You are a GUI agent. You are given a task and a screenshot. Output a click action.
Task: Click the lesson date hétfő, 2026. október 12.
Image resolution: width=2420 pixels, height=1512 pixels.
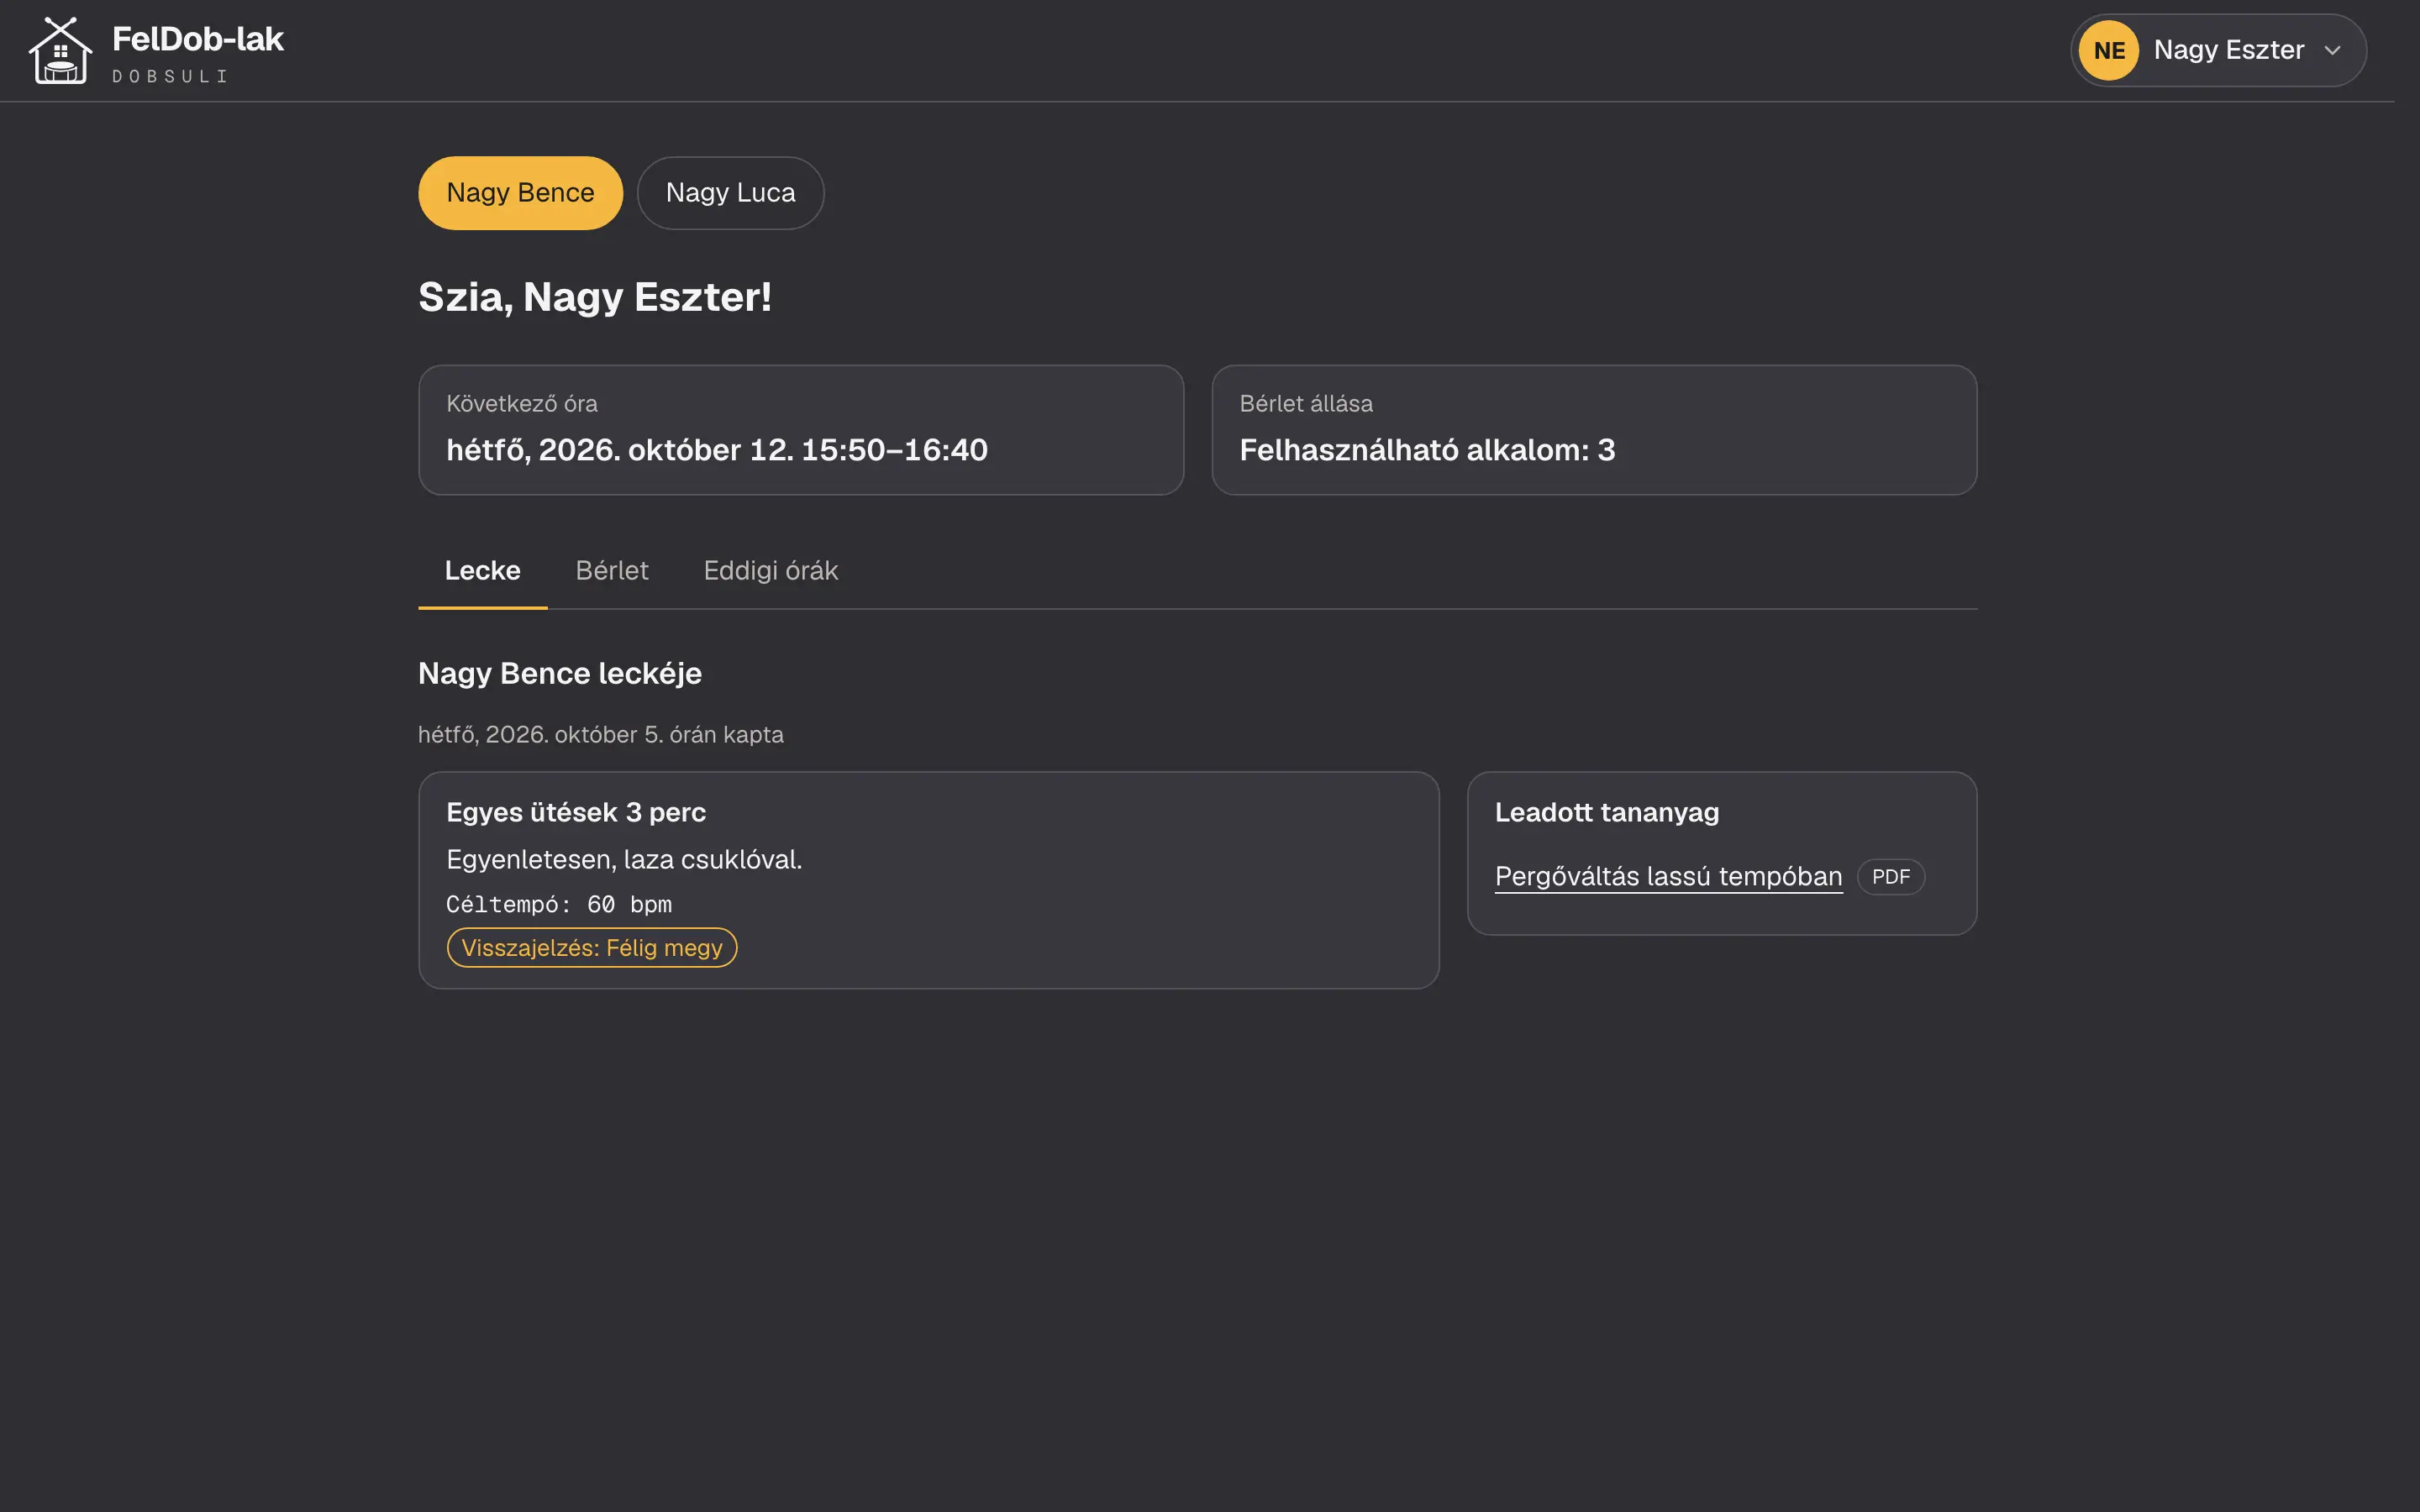click(620, 451)
